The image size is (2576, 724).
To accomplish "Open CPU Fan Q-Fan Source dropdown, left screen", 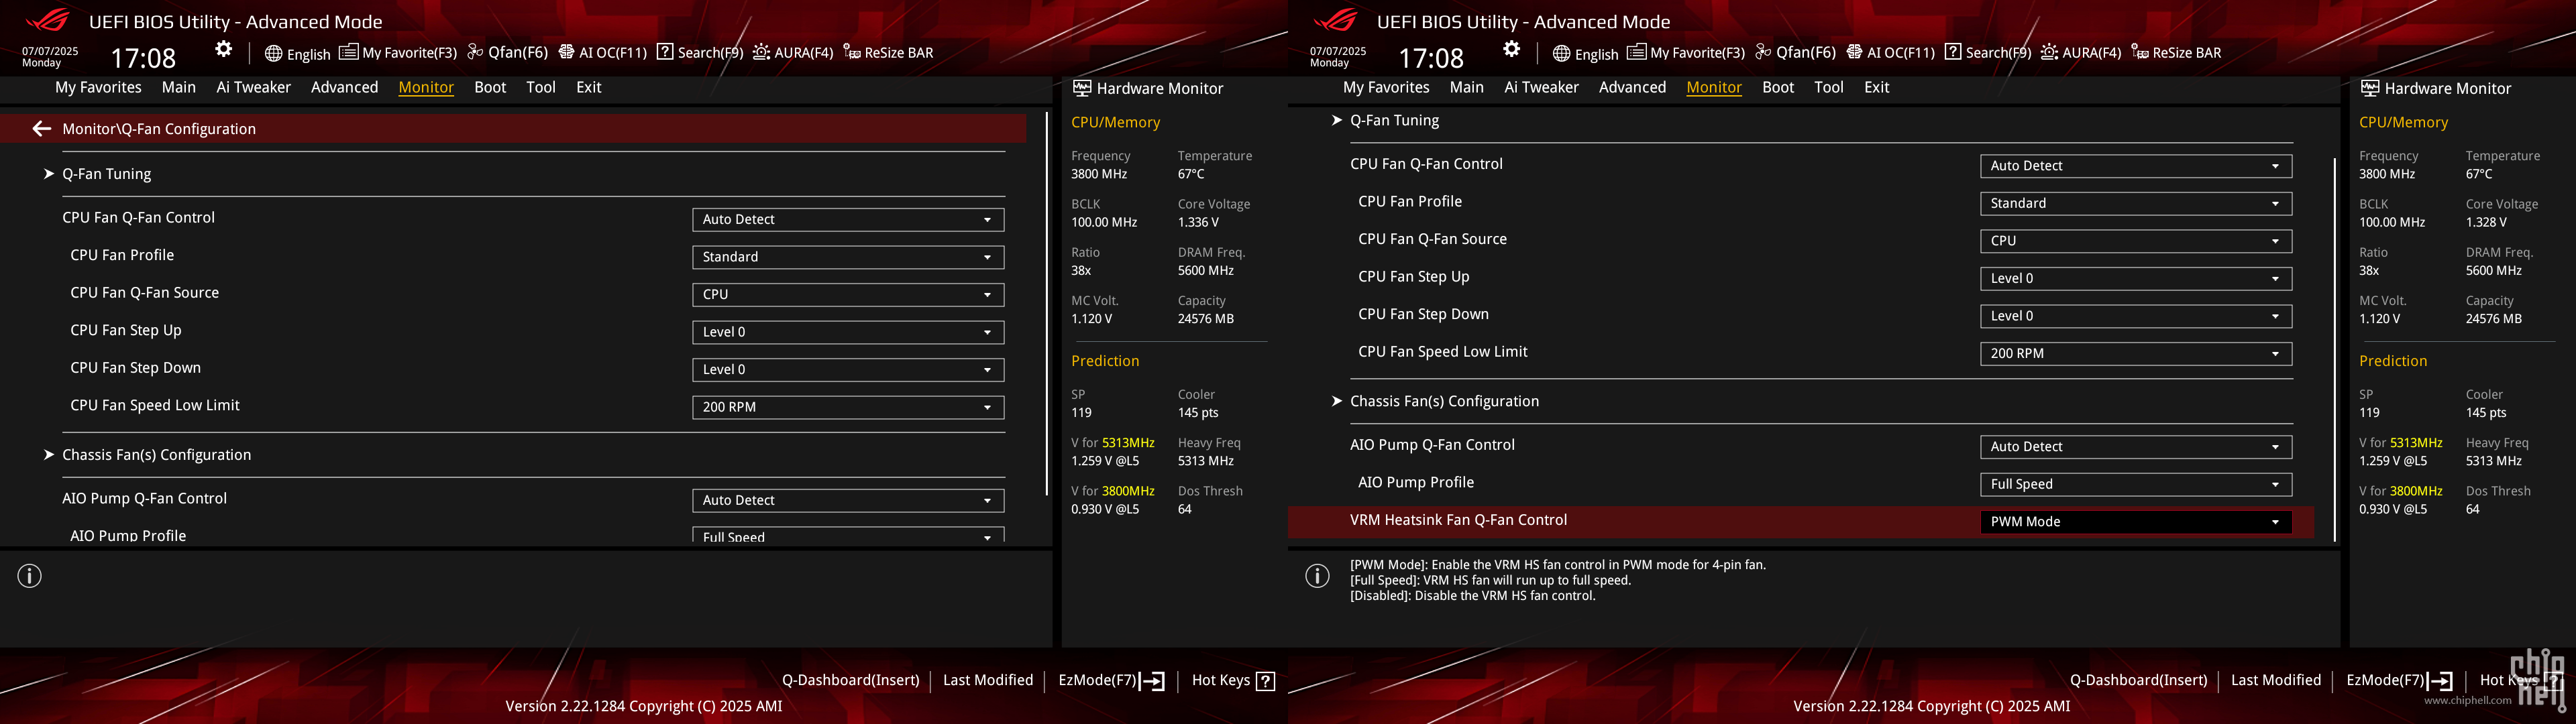I will (848, 294).
